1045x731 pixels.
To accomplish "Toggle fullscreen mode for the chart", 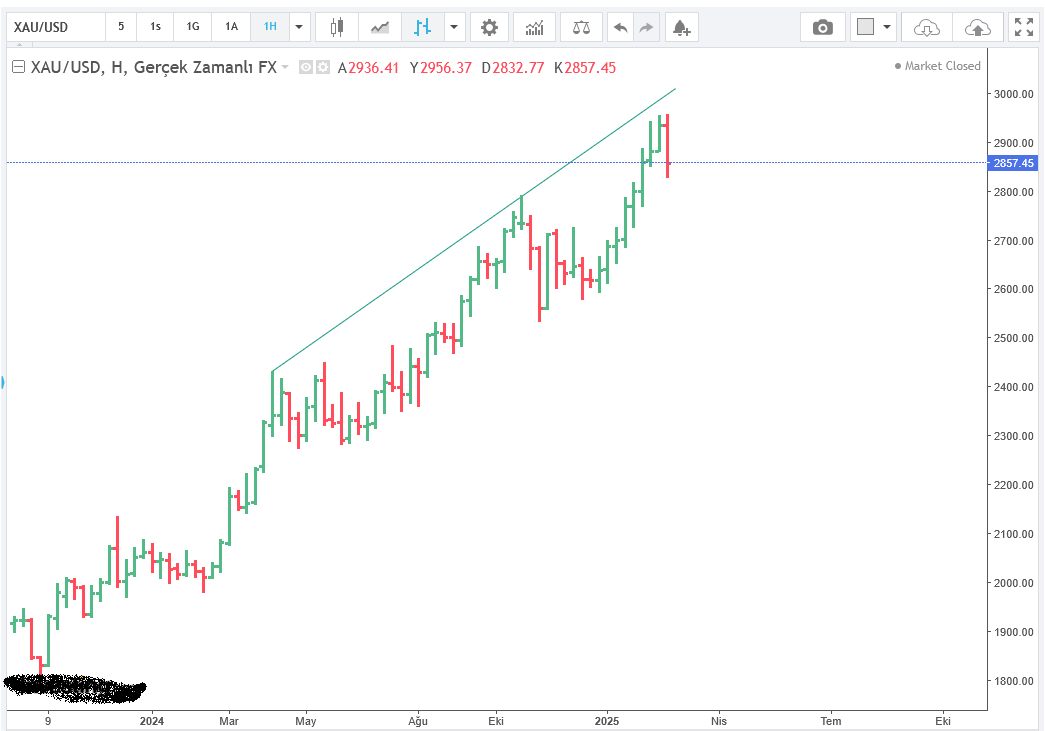I will point(1023,27).
